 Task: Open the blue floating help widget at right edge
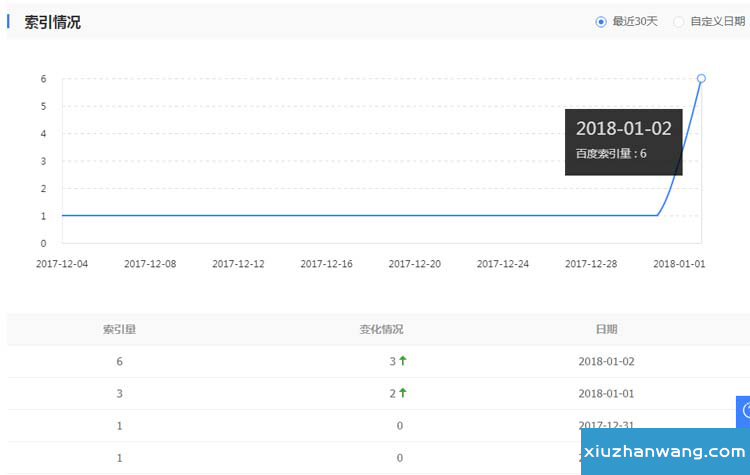coord(744,410)
